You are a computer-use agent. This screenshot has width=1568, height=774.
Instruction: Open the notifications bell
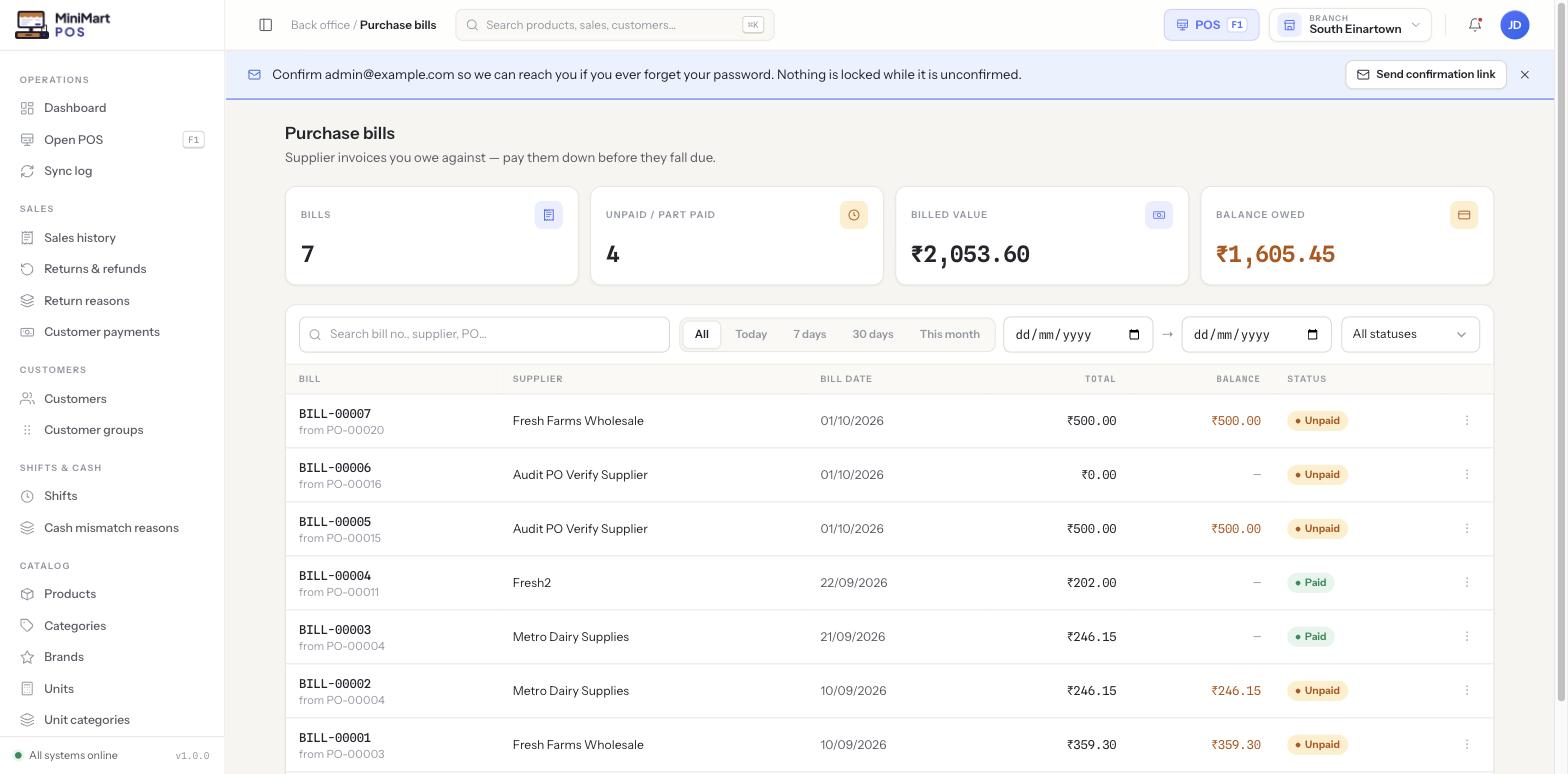click(1475, 25)
